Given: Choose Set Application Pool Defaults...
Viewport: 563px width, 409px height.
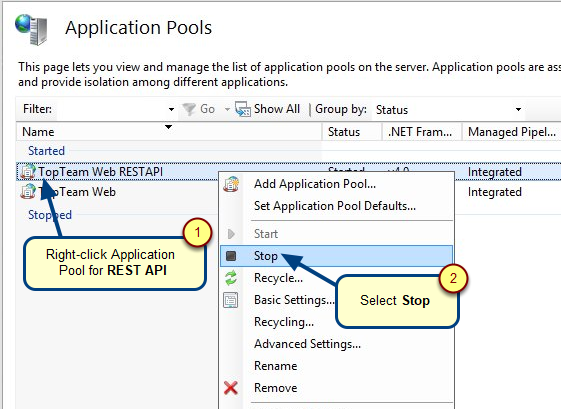Looking at the screenshot, I should tap(335, 206).
